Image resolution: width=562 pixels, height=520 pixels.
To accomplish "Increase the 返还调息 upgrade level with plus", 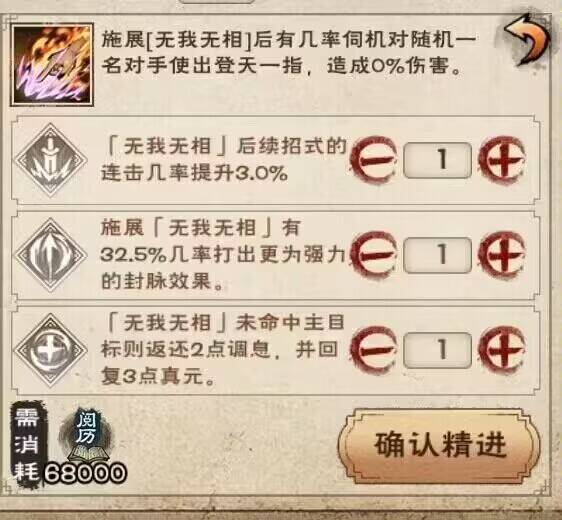I will coord(503,349).
